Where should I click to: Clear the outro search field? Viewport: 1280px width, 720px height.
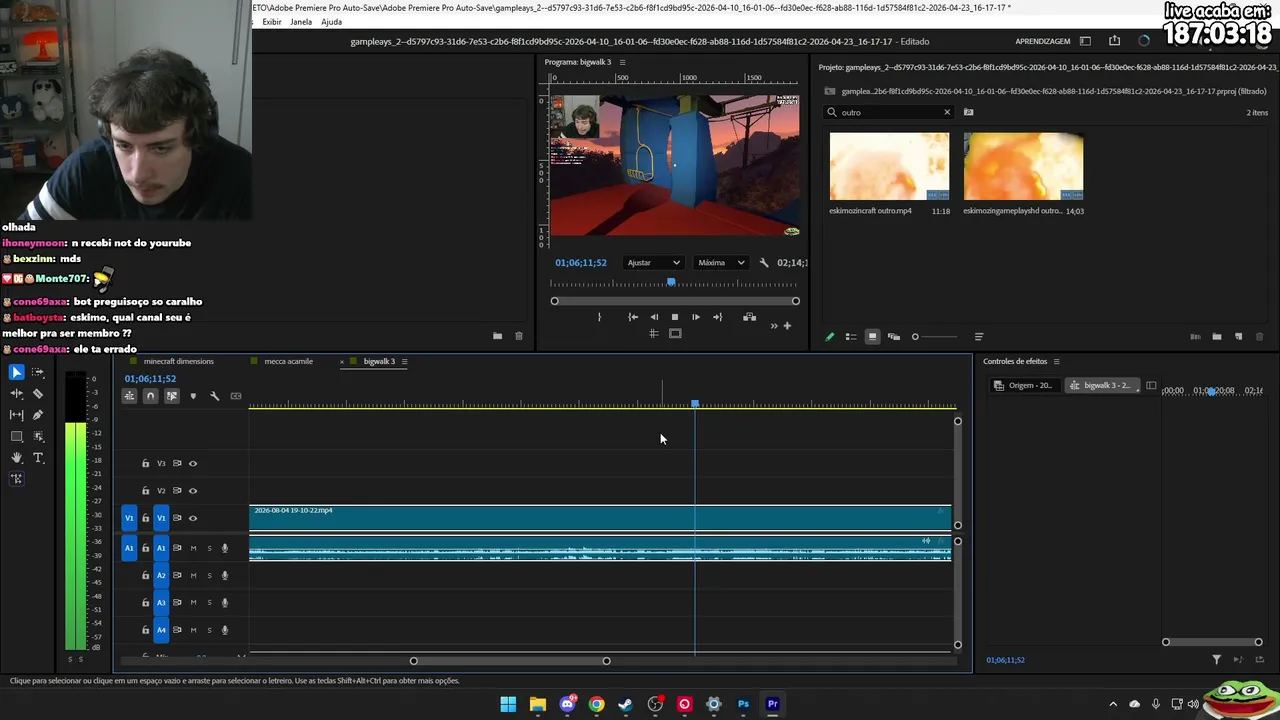pos(947,112)
